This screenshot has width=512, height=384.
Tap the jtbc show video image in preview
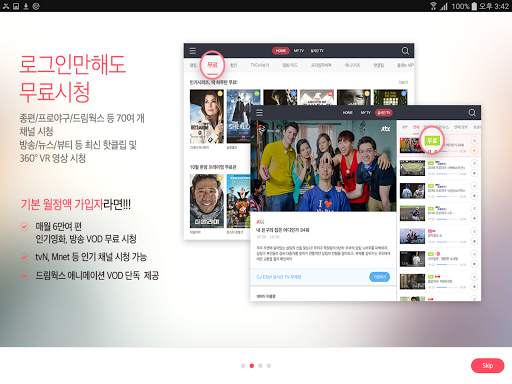(x=323, y=166)
